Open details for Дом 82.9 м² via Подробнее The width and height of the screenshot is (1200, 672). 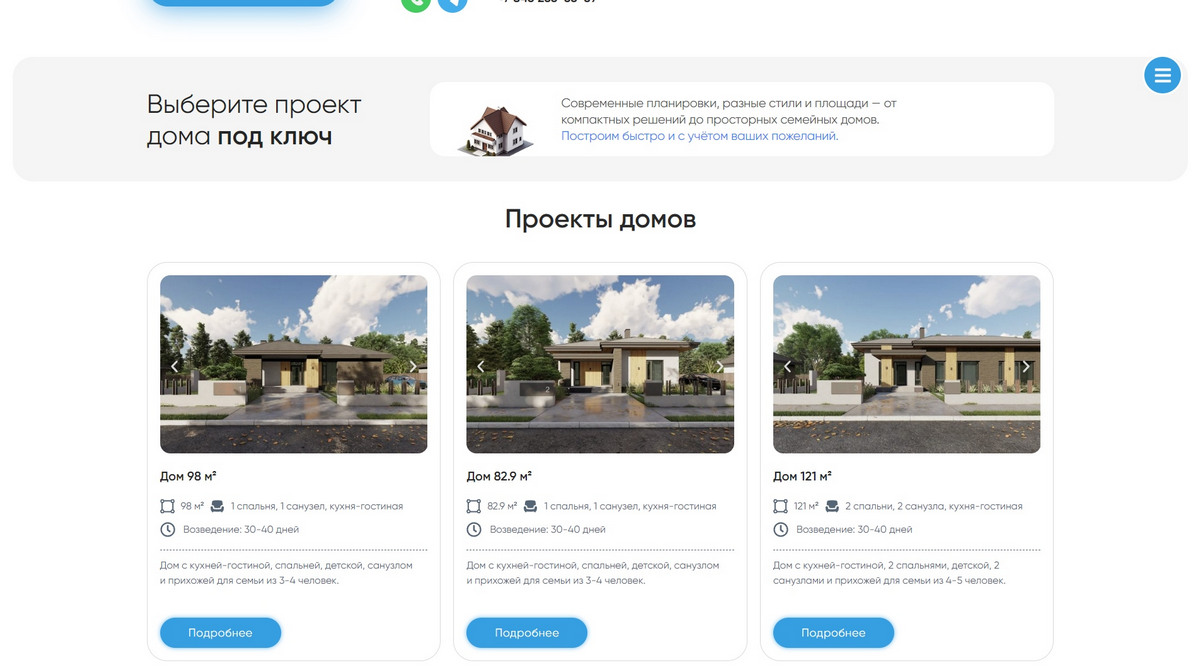click(527, 633)
